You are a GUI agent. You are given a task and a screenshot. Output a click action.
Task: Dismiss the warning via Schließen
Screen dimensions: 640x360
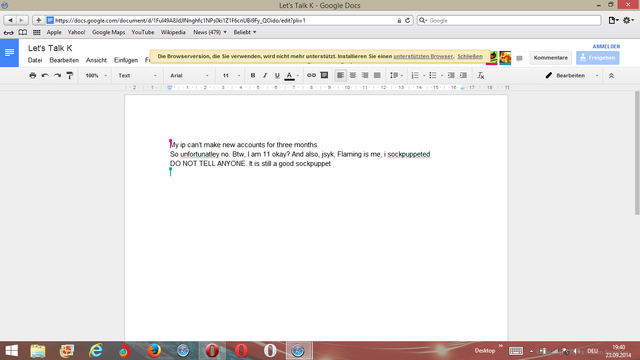pyautogui.click(x=470, y=56)
